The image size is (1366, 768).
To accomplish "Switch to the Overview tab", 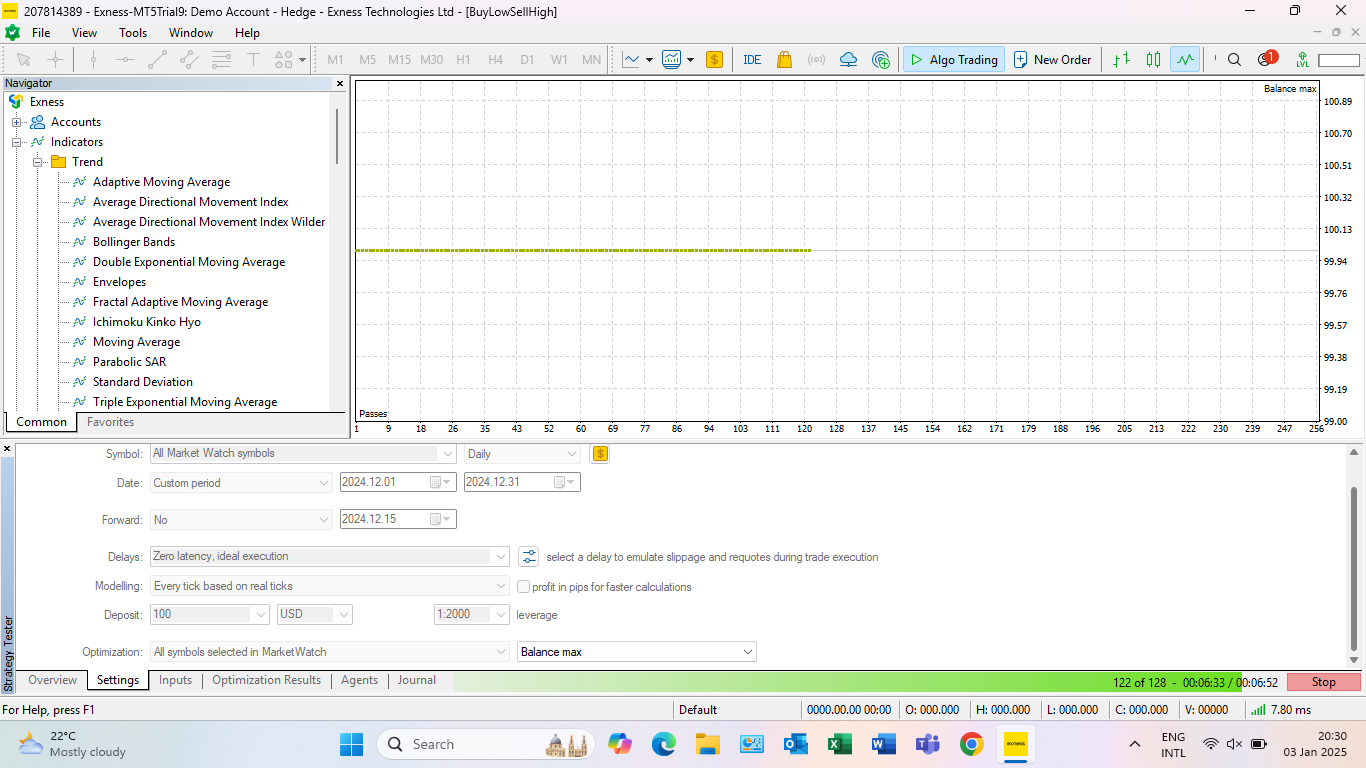I will pyautogui.click(x=52, y=680).
